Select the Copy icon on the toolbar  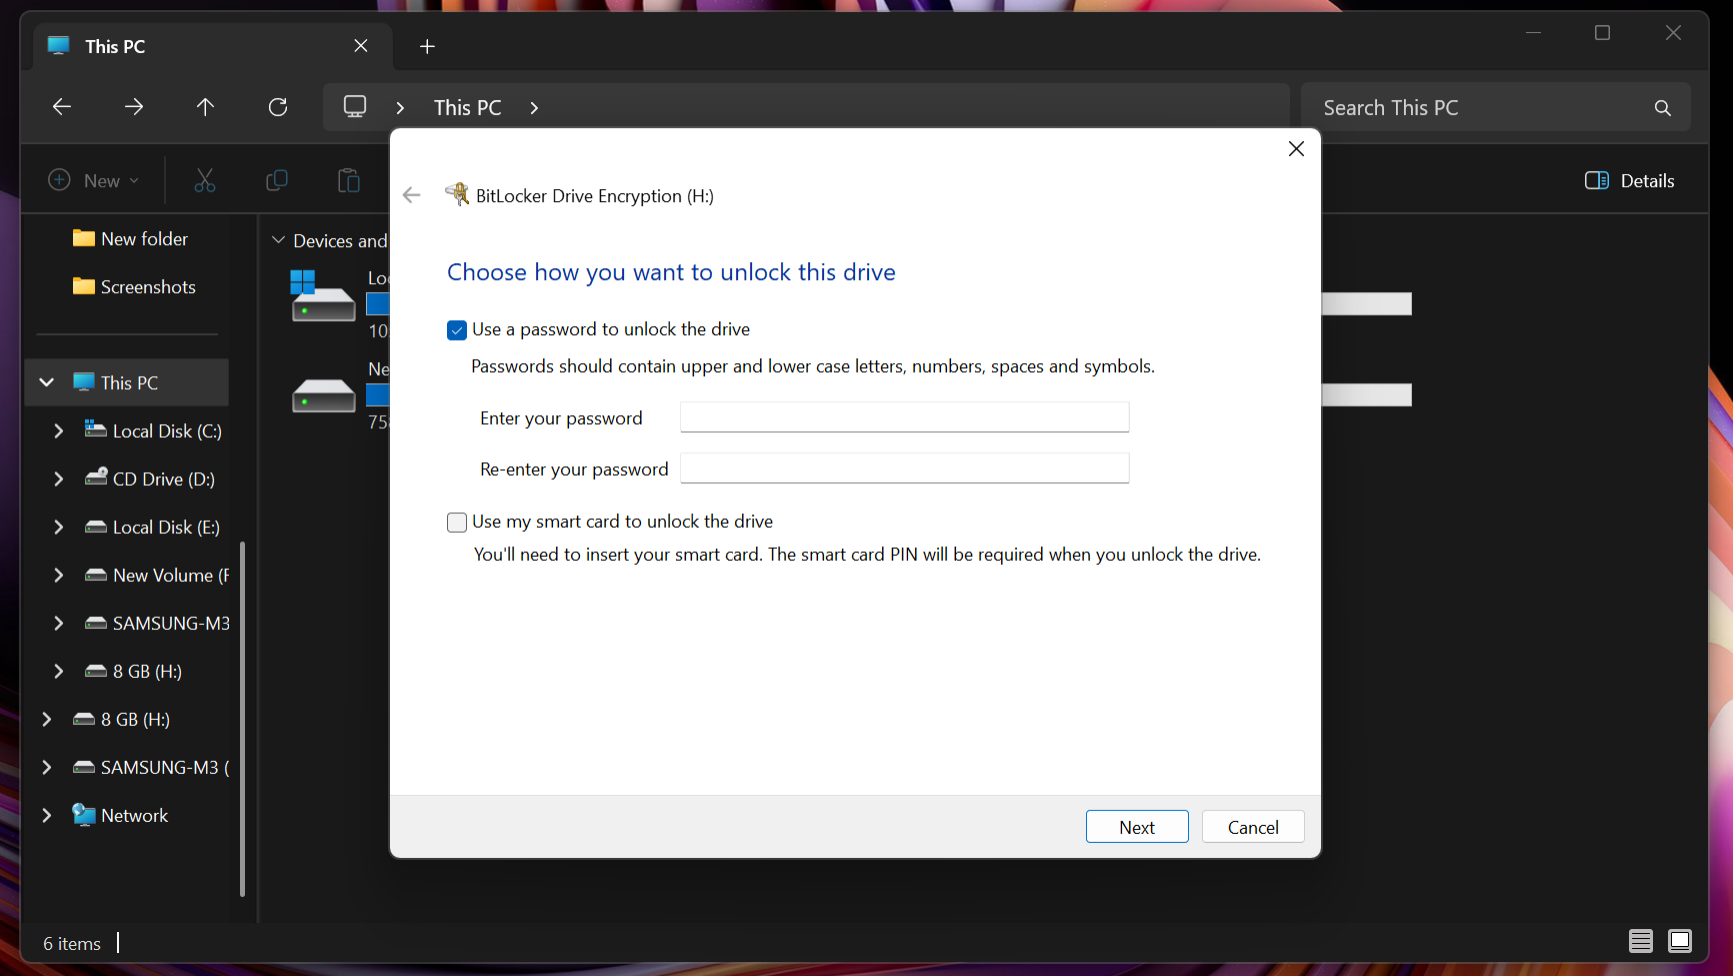[276, 180]
